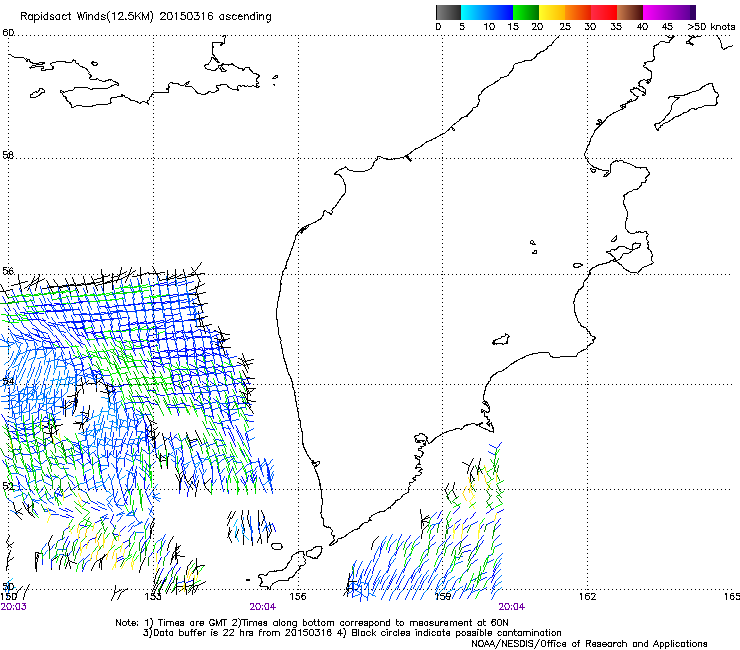Image resolution: width=740 pixels, height=650 pixels.
Task: Click the dark purple 45-50 knots swatch
Action: click(682, 12)
